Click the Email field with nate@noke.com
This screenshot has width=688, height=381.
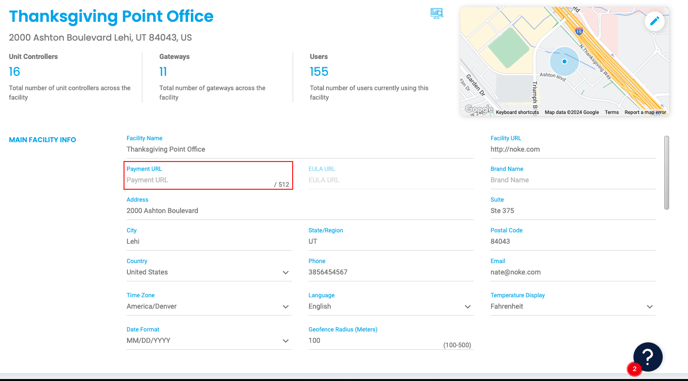click(x=573, y=272)
